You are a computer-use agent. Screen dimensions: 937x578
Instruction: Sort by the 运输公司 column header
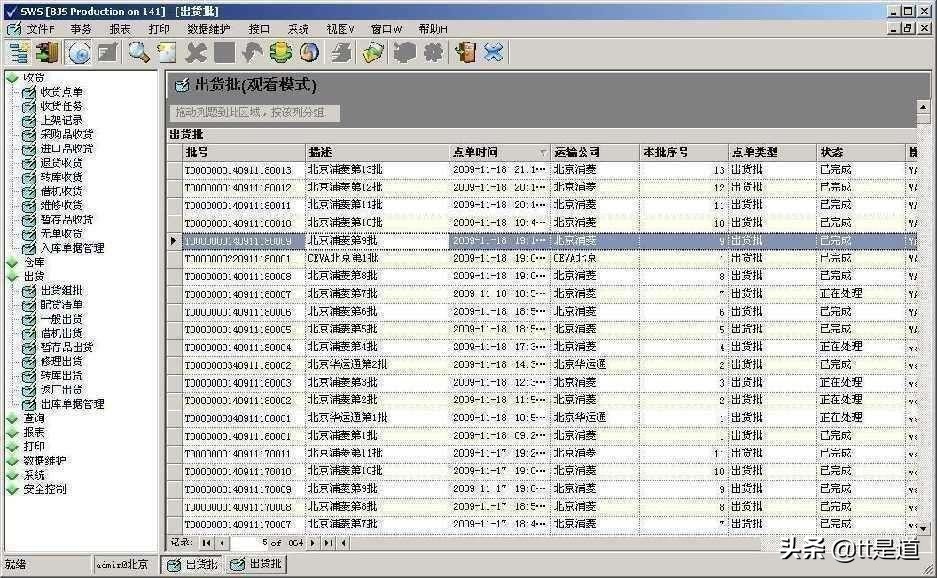(x=595, y=152)
